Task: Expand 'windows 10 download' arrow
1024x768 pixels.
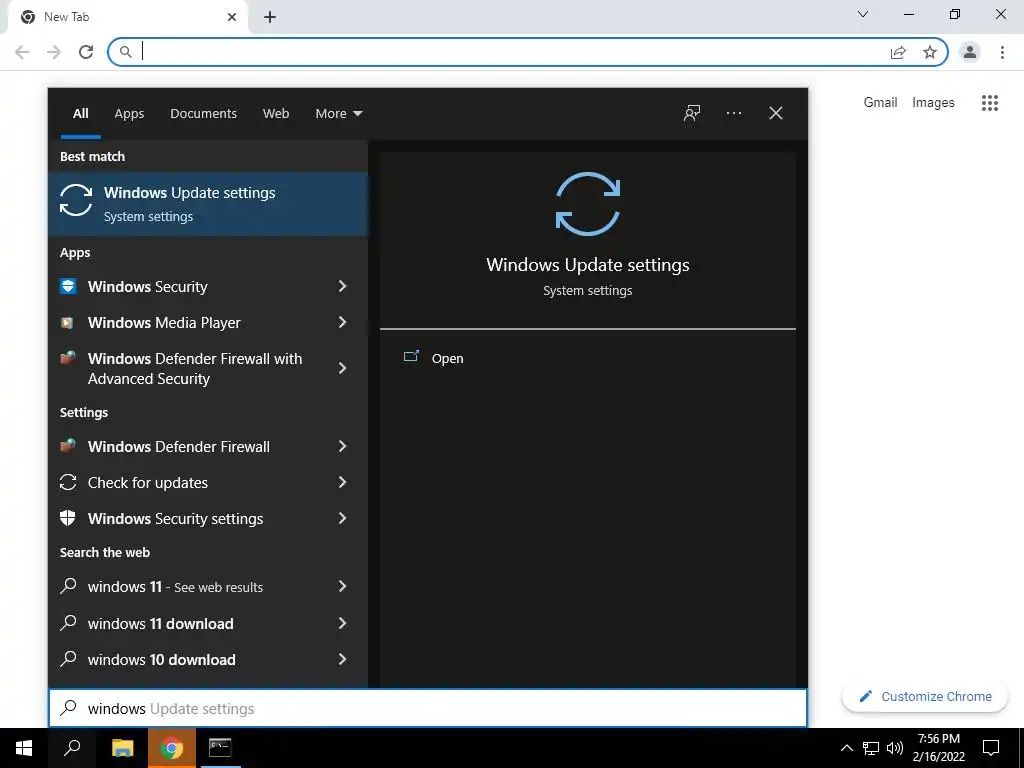Action: pyautogui.click(x=342, y=659)
